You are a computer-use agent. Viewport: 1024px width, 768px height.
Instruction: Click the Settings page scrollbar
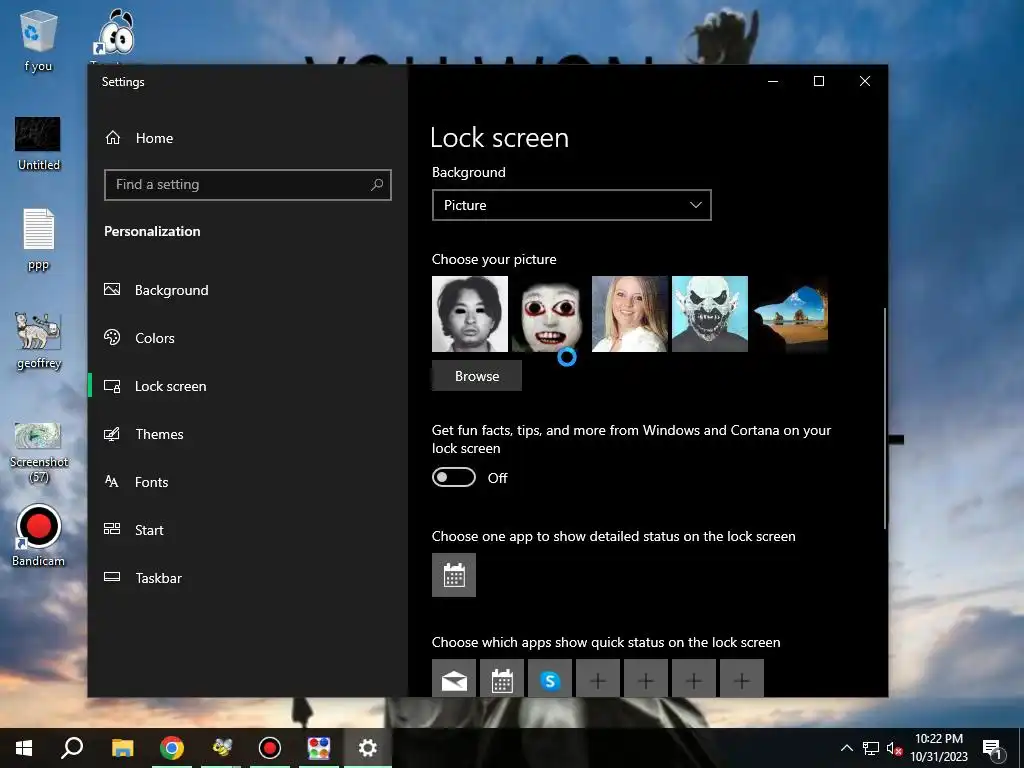click(885, 418)
